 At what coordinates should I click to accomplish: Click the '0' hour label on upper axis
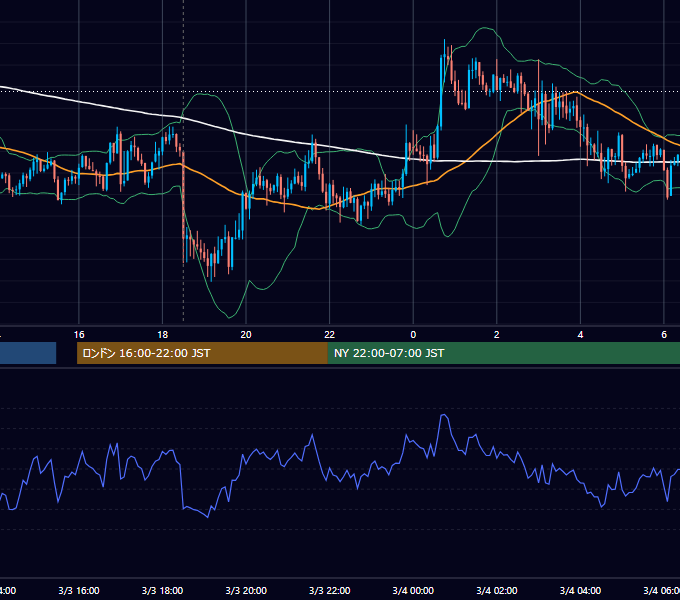coord(413,335)
